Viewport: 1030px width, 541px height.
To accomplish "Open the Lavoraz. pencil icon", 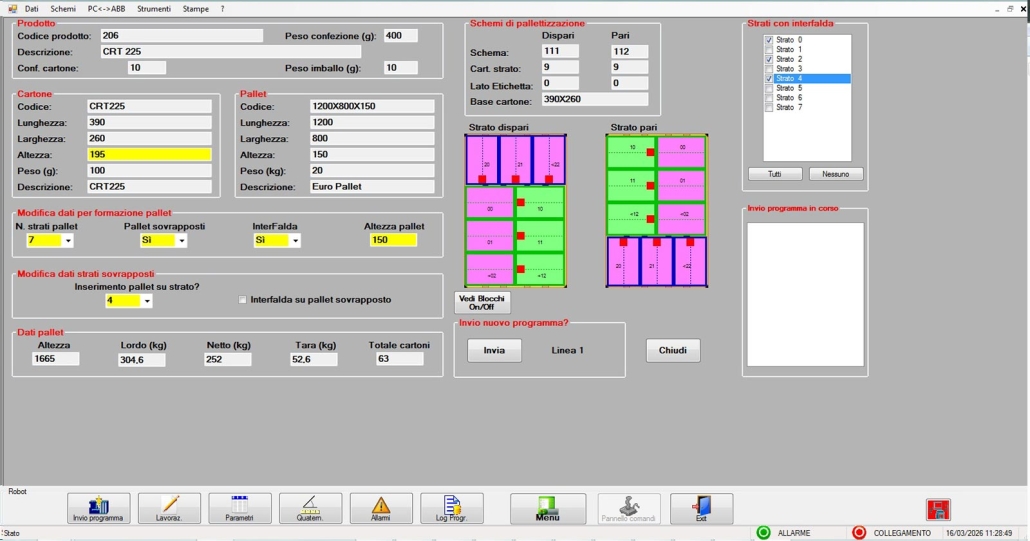I will [169, 508].
